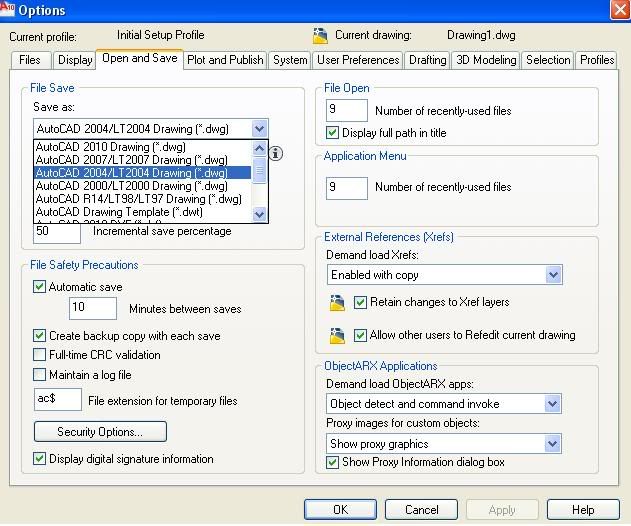Screen dimensions: 631x526
Task: Click the format list scroll-up arrow
Action: (260, 148)
